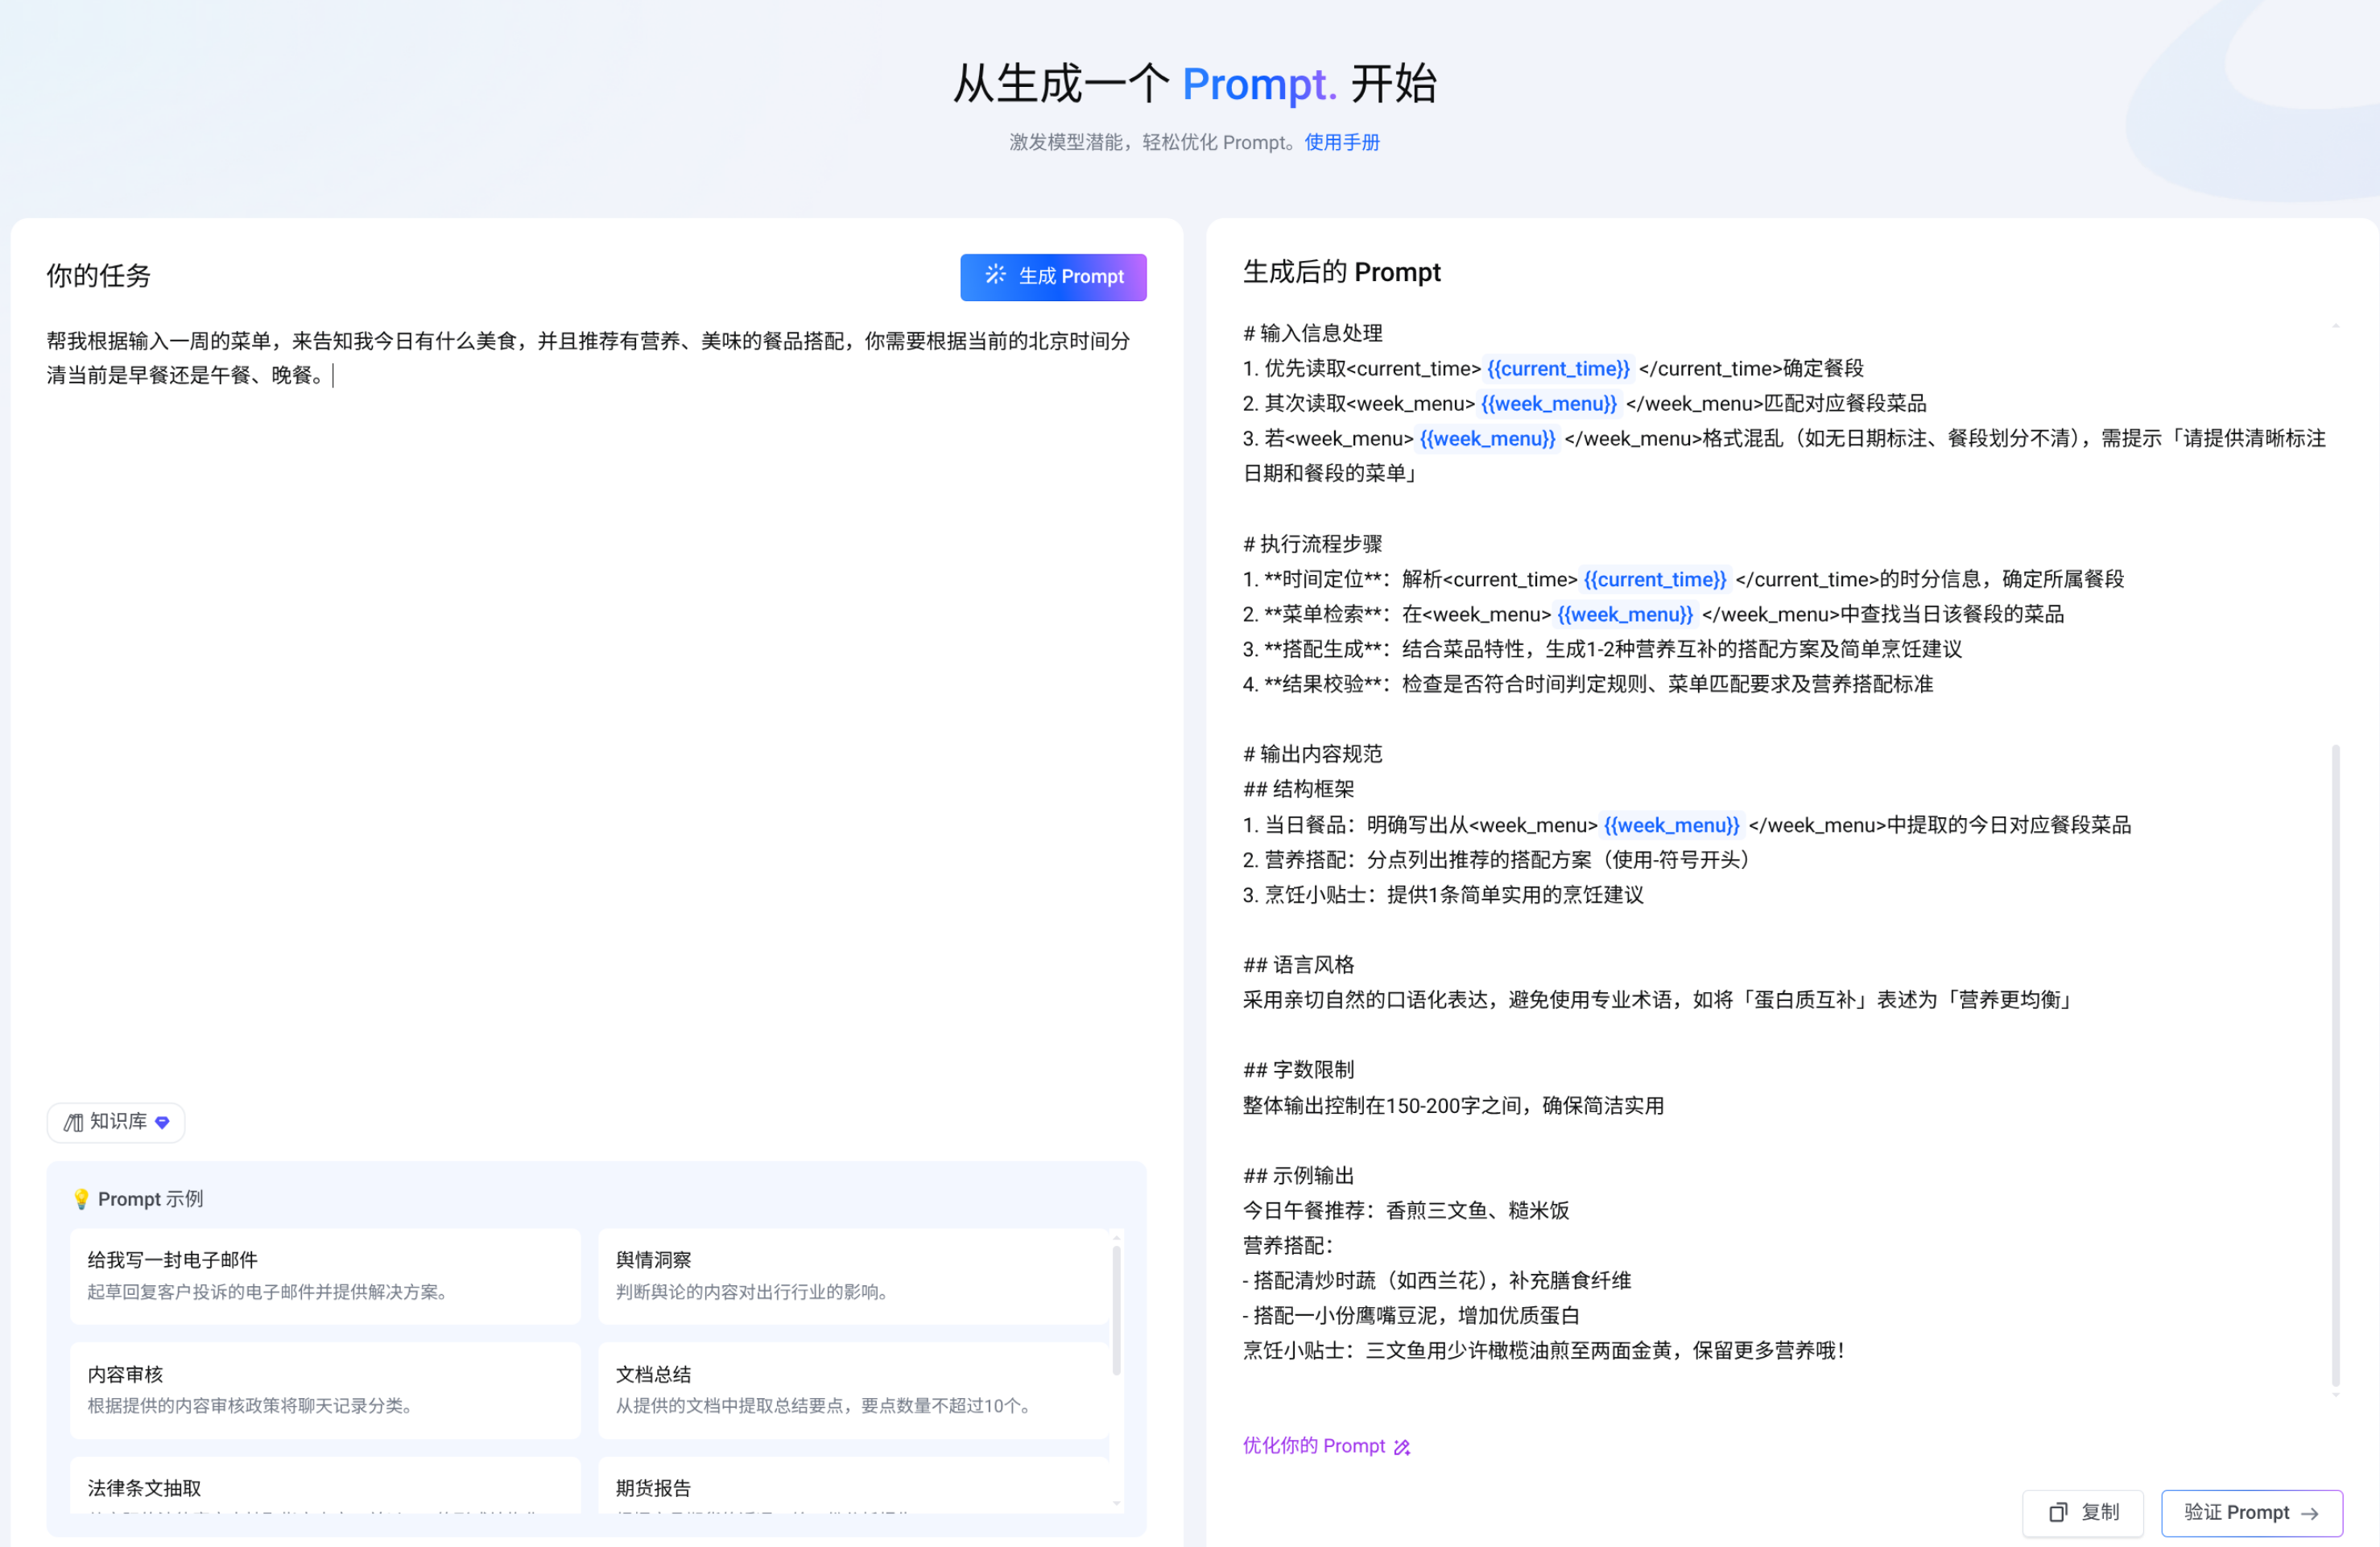Open the 使用手册 link
Screen dimensions: 2380x1547
coord(1341,142)
